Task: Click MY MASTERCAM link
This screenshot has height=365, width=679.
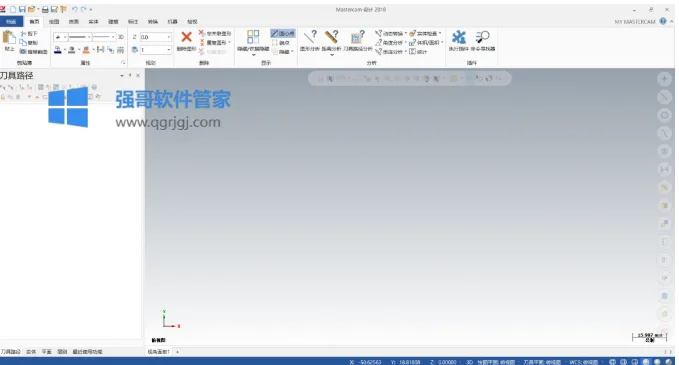Action: click(635, 22)
